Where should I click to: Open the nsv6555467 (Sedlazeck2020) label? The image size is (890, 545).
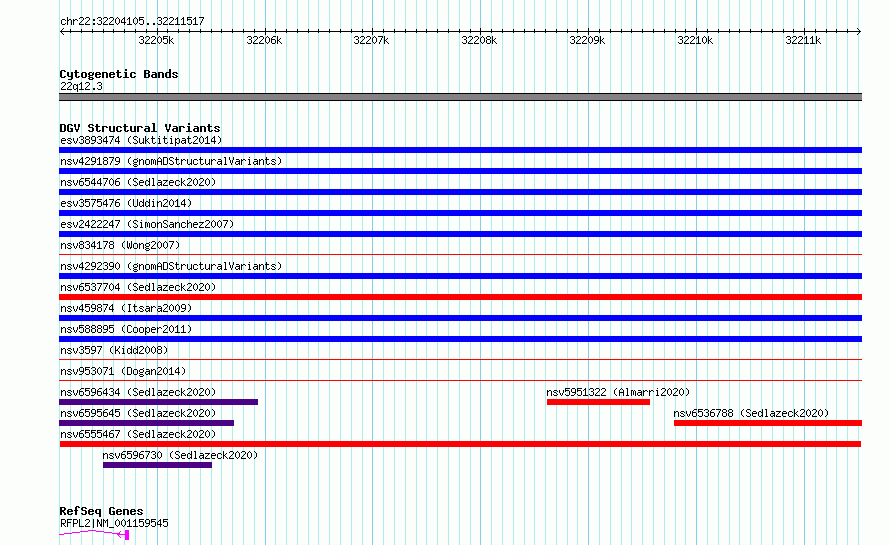click(x=138, y=434)
